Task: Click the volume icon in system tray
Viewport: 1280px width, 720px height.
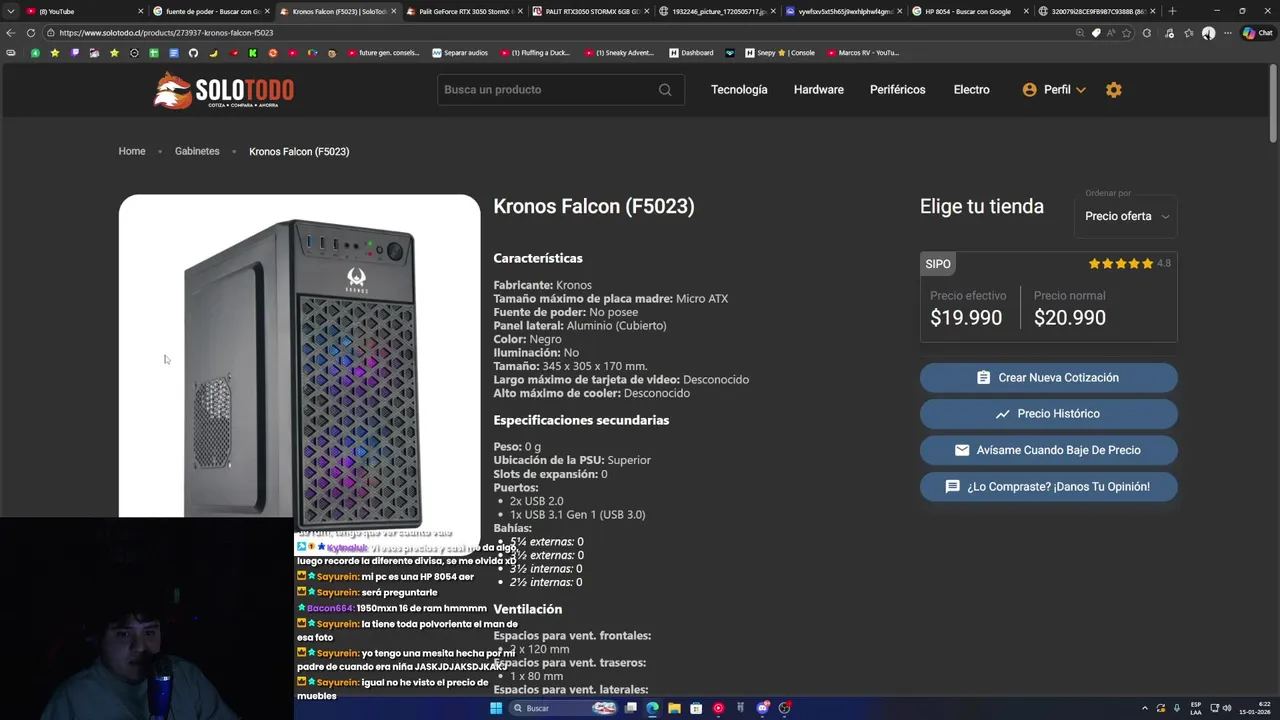Action: (1227, 708)
